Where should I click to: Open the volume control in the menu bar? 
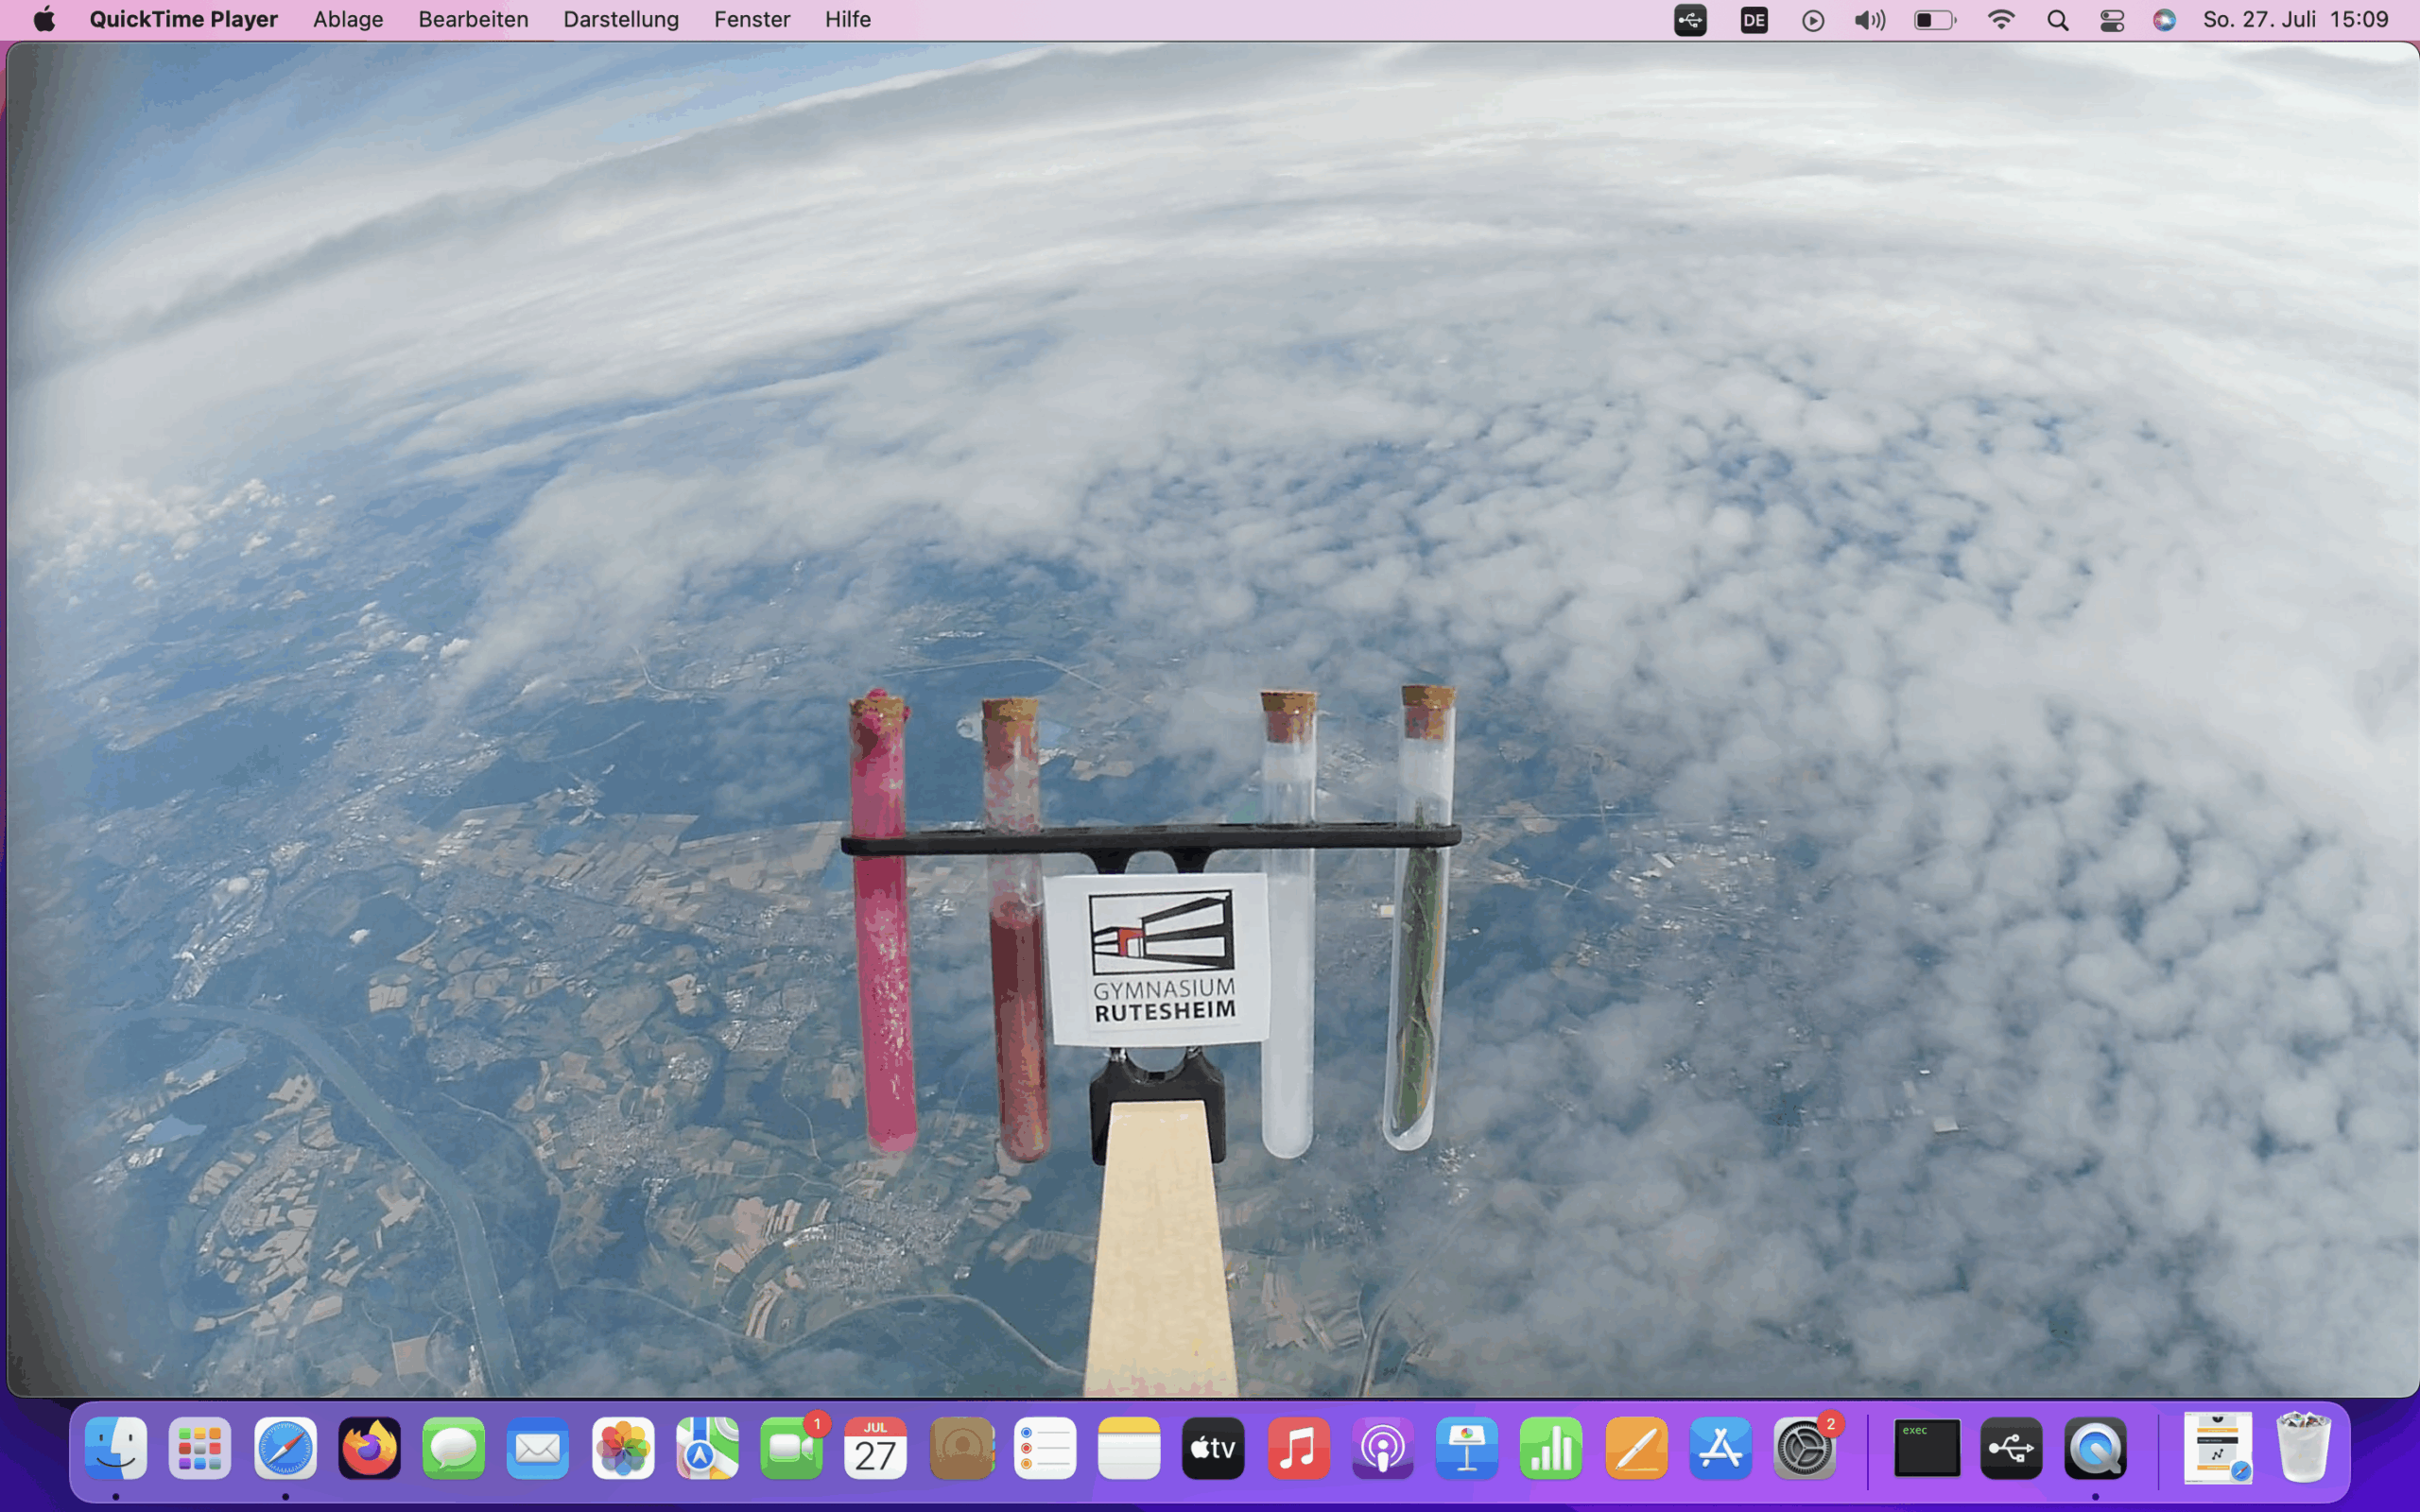pos(1868,20)
